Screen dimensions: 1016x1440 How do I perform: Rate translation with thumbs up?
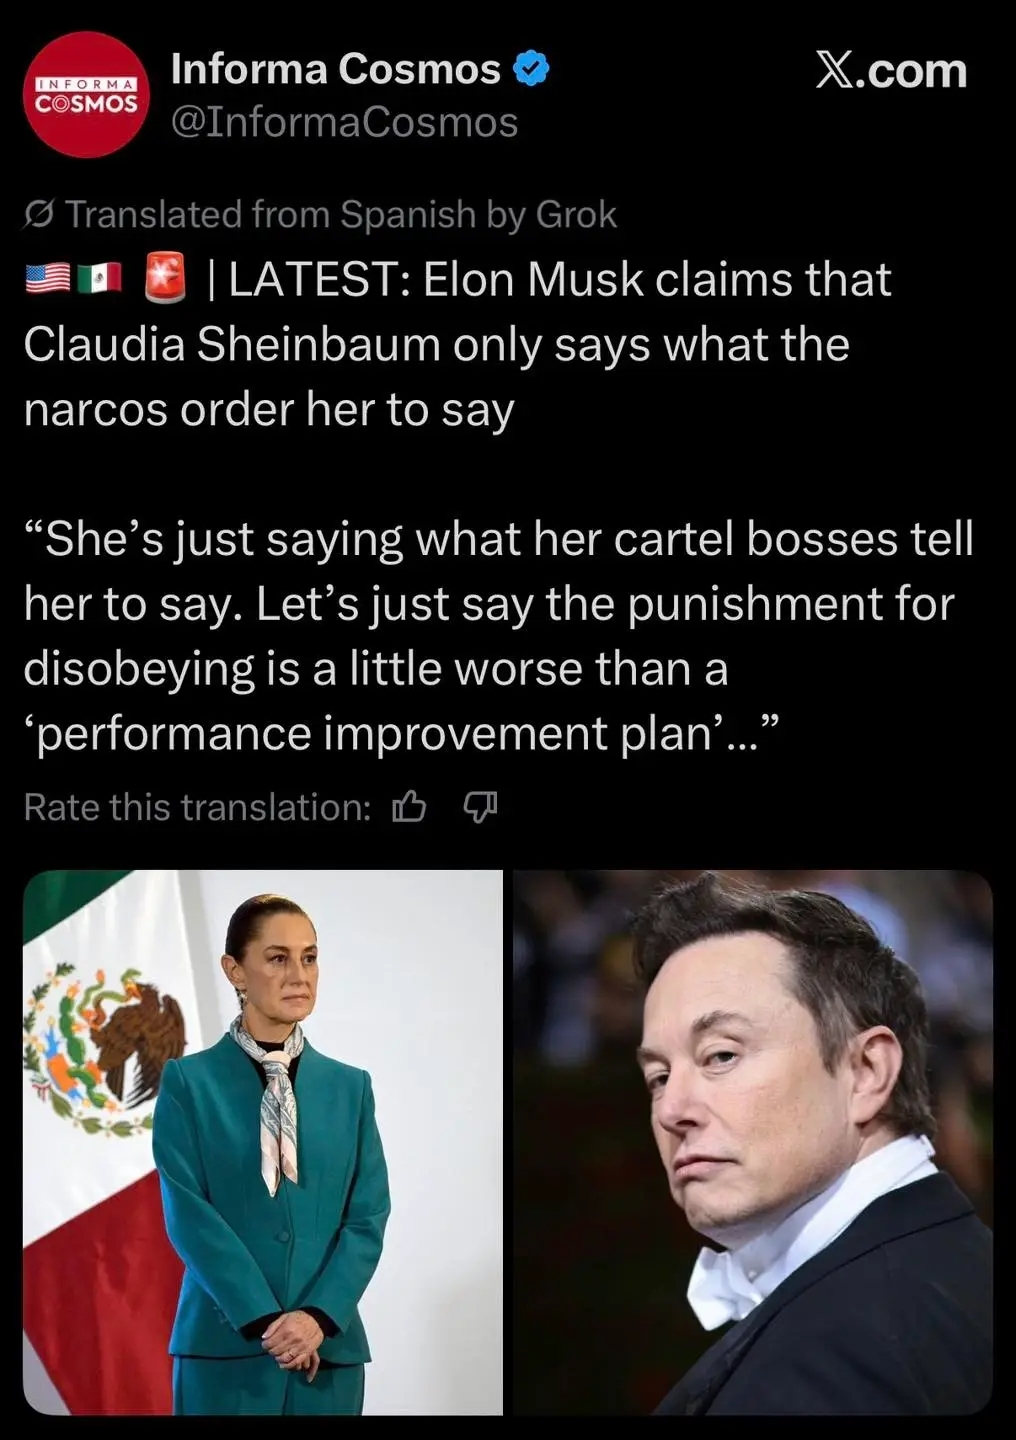pyautogui.click(x=410, y=806)
